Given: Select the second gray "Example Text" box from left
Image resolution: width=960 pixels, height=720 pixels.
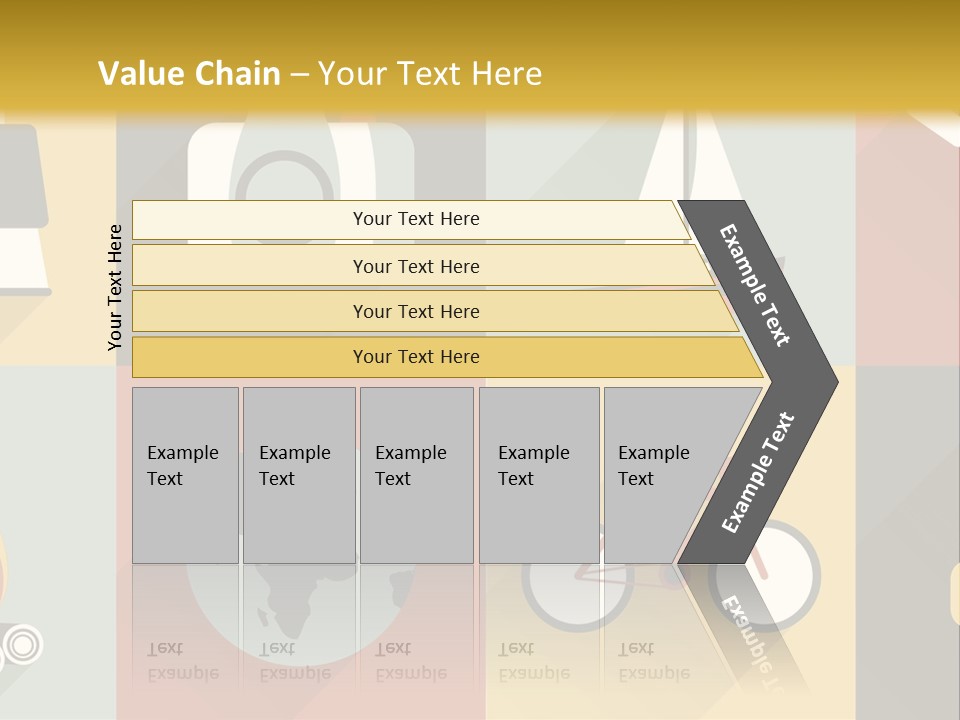Looking at the screenshot, I should tap(299, 475).
